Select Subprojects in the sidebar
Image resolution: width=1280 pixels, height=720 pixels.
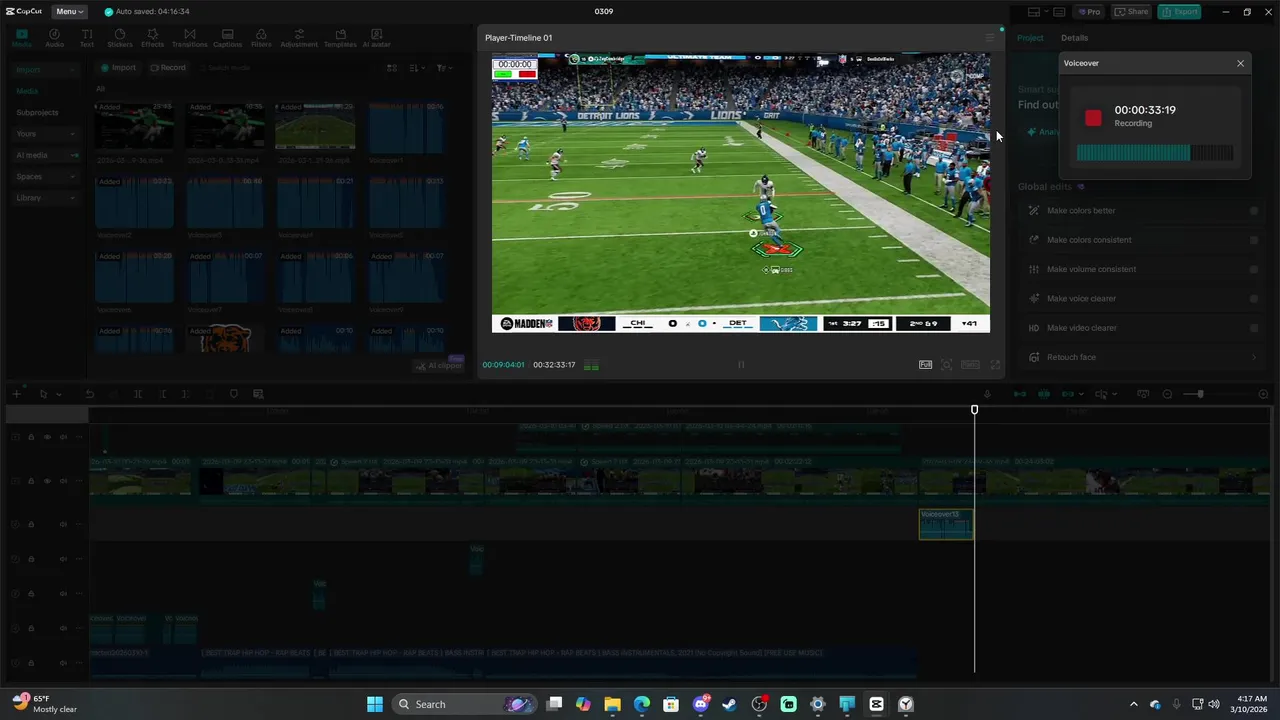coord(37,112)
